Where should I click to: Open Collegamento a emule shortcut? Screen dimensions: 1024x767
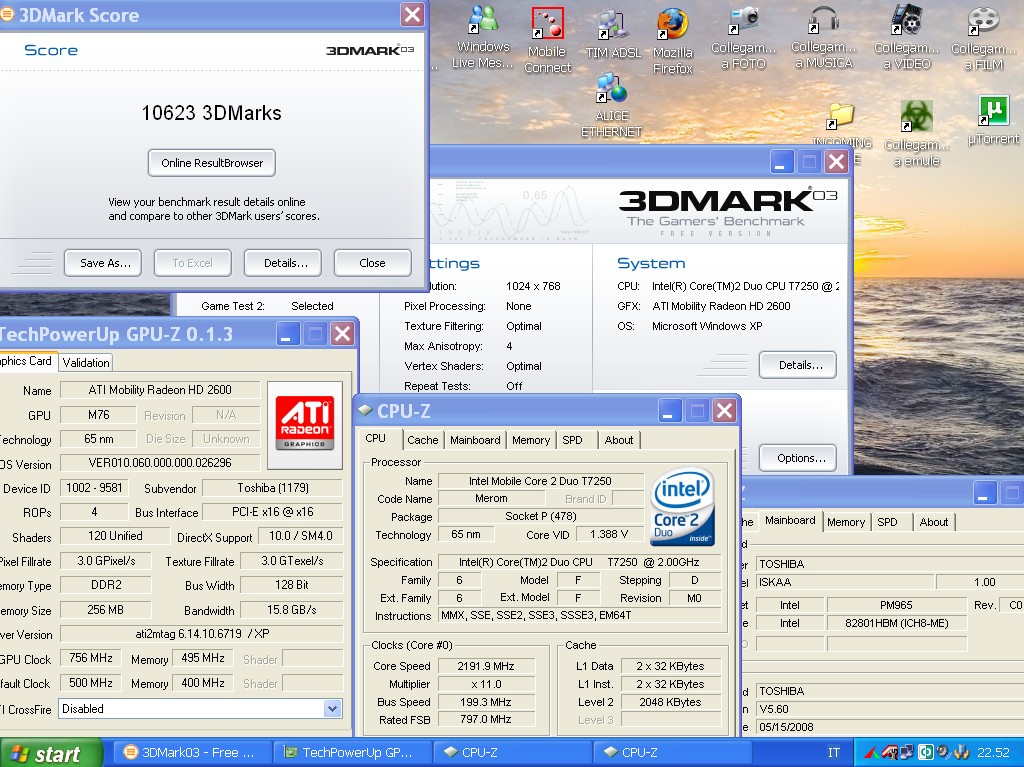916,133
